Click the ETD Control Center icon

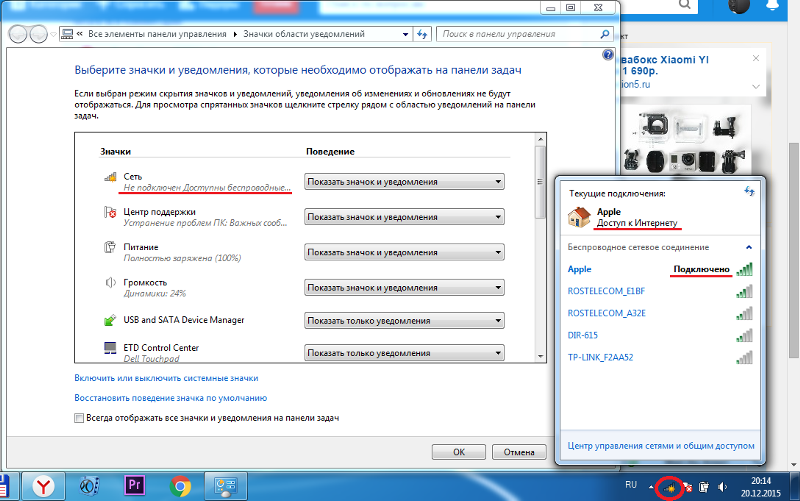click(x=110, y=348)
